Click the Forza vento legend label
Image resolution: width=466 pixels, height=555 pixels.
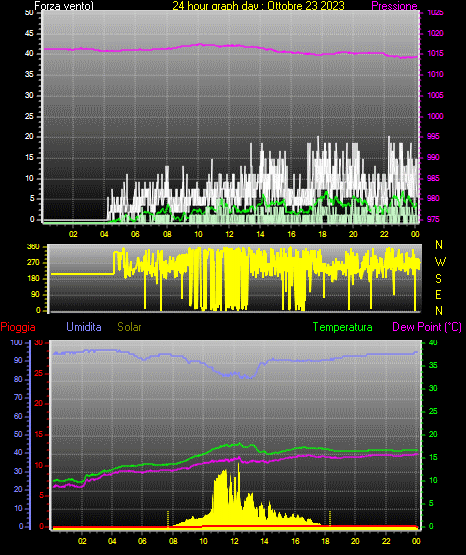pyautogui.click(x=64, y=6)
